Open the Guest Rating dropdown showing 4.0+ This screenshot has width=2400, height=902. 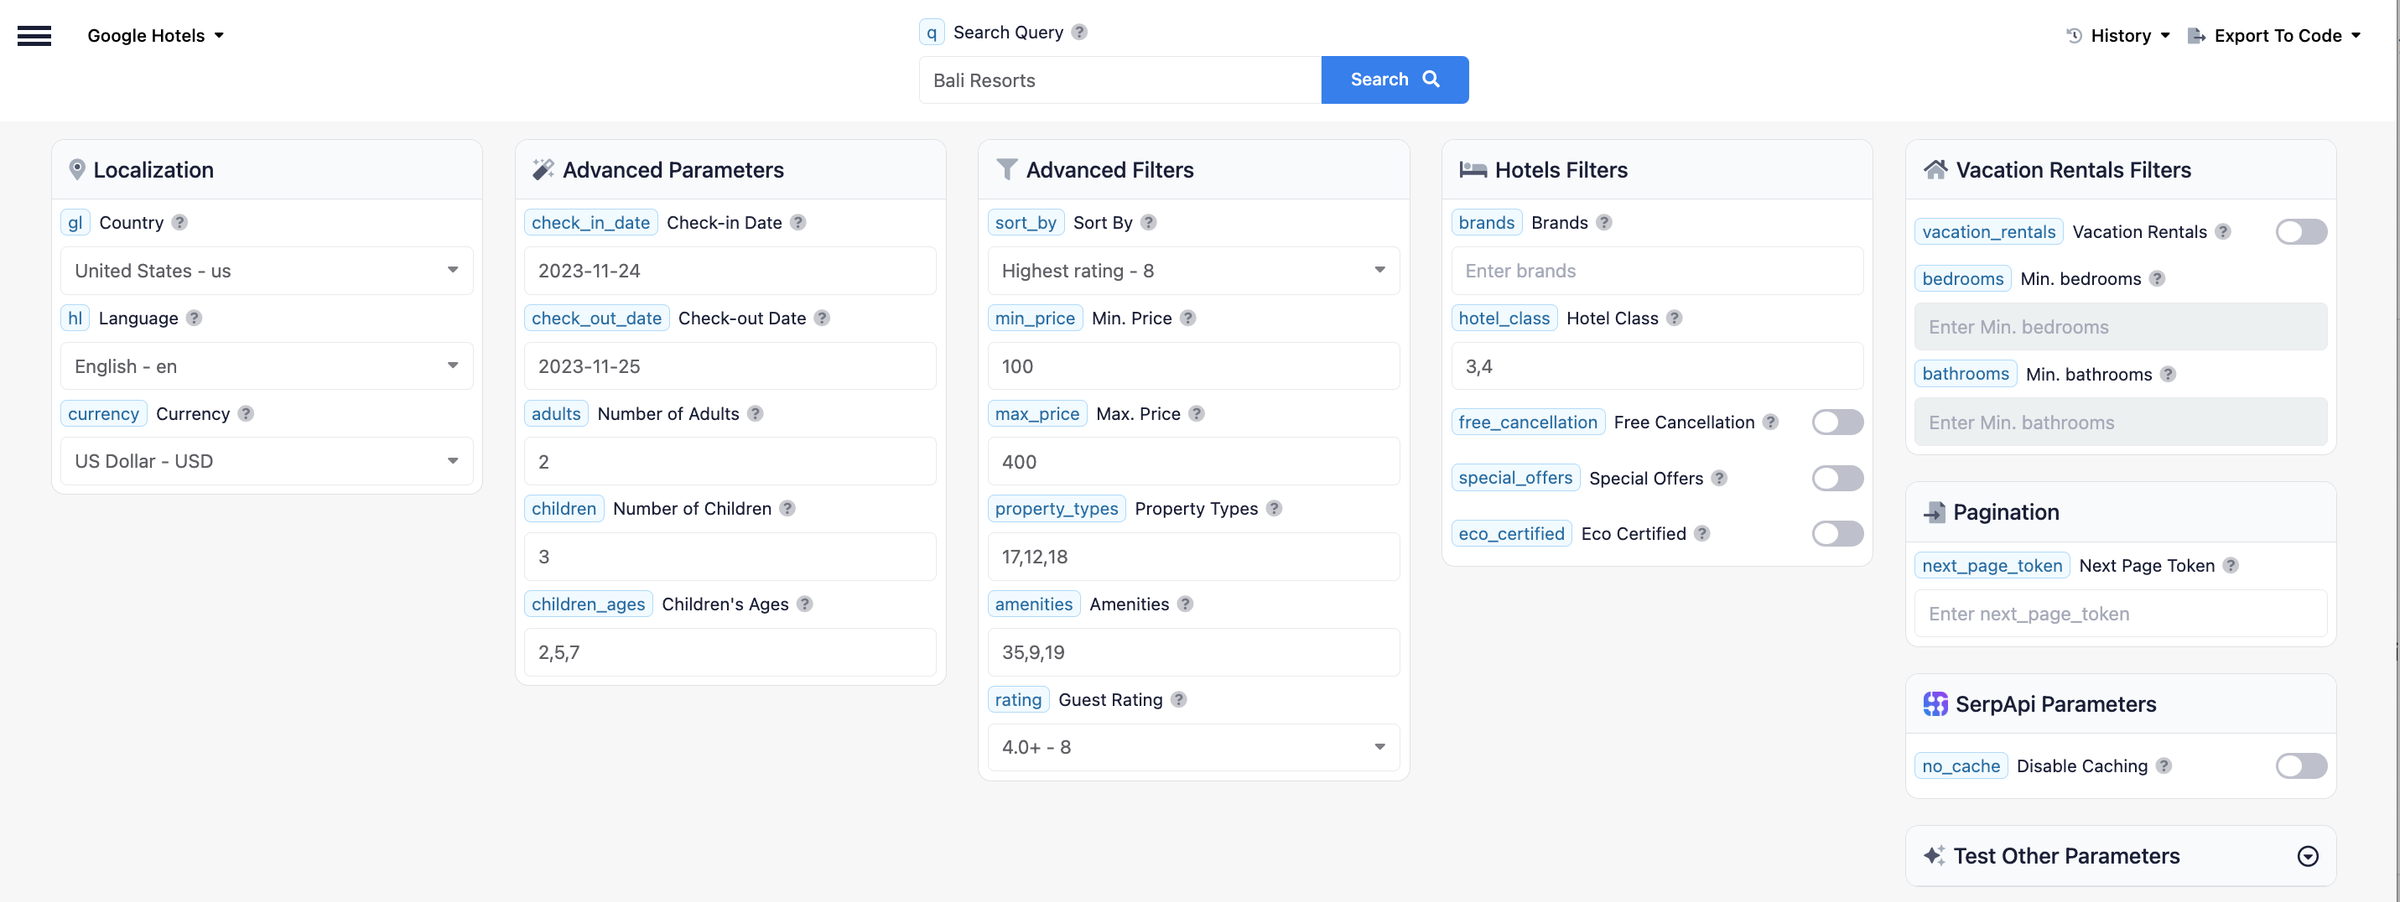pyautogui.click(x=1192, y=747)
